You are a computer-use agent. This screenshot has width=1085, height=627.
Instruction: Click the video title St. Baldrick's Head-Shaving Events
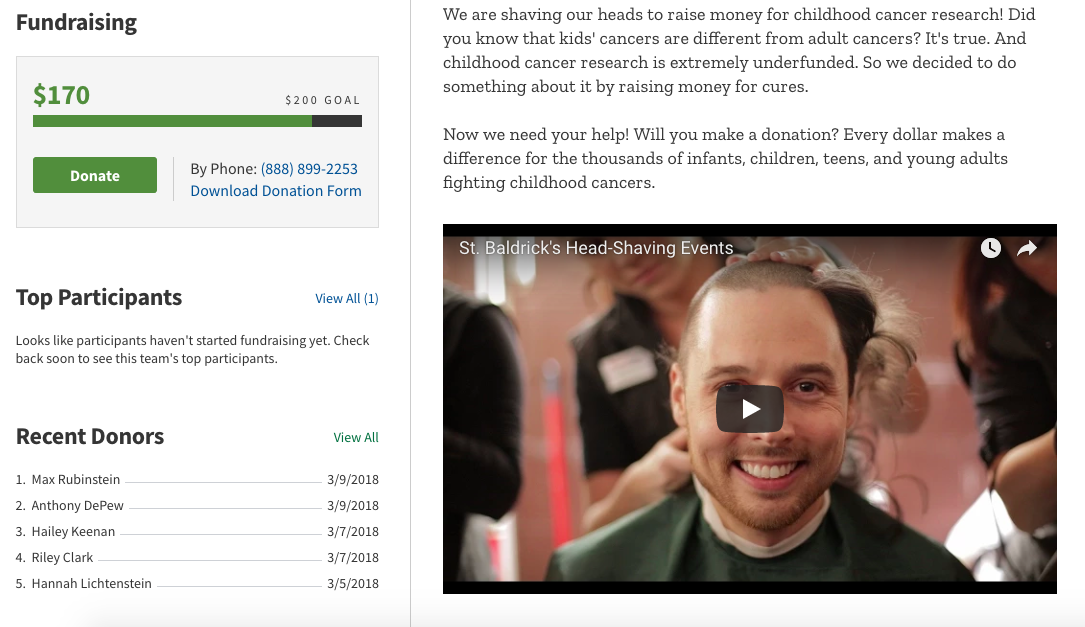tap(596, 248)
